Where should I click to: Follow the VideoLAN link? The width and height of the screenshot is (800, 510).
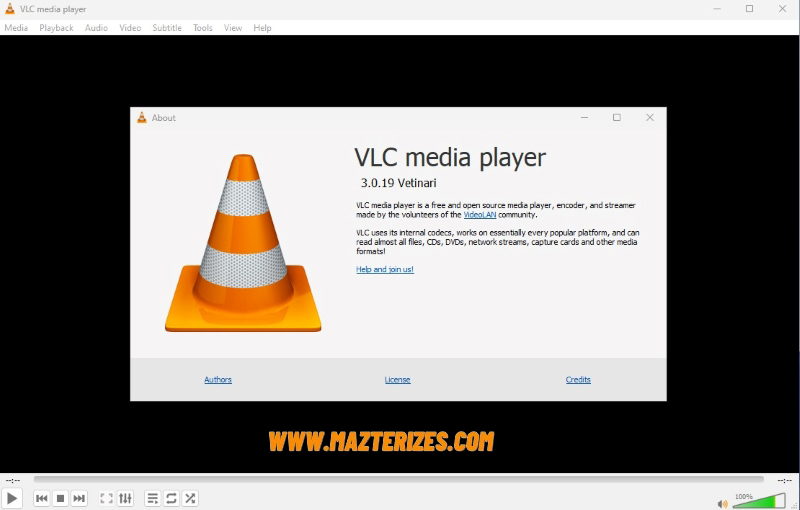click(480, 215)
